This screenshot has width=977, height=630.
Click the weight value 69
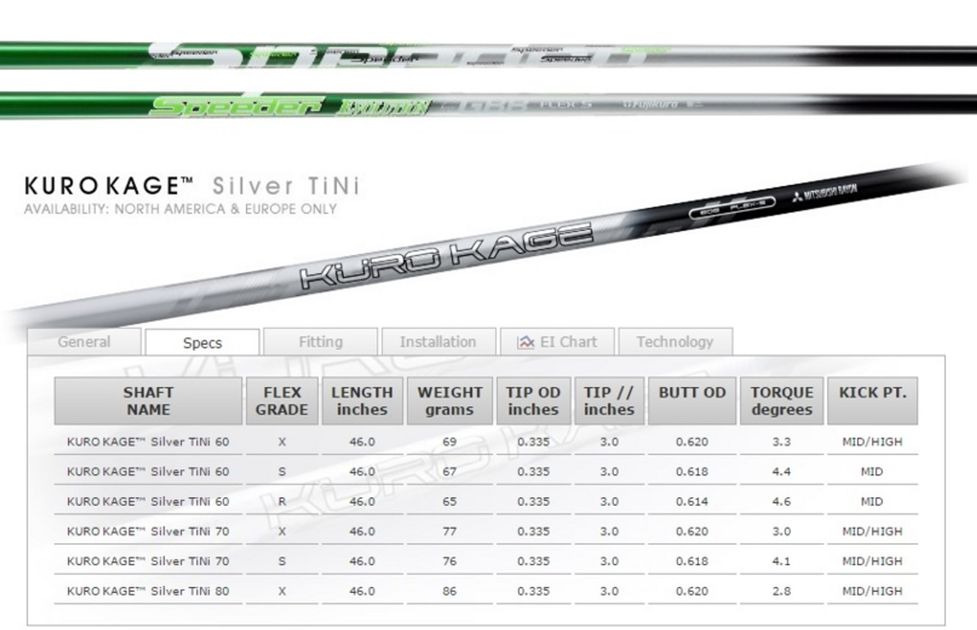tap(450, 442)
